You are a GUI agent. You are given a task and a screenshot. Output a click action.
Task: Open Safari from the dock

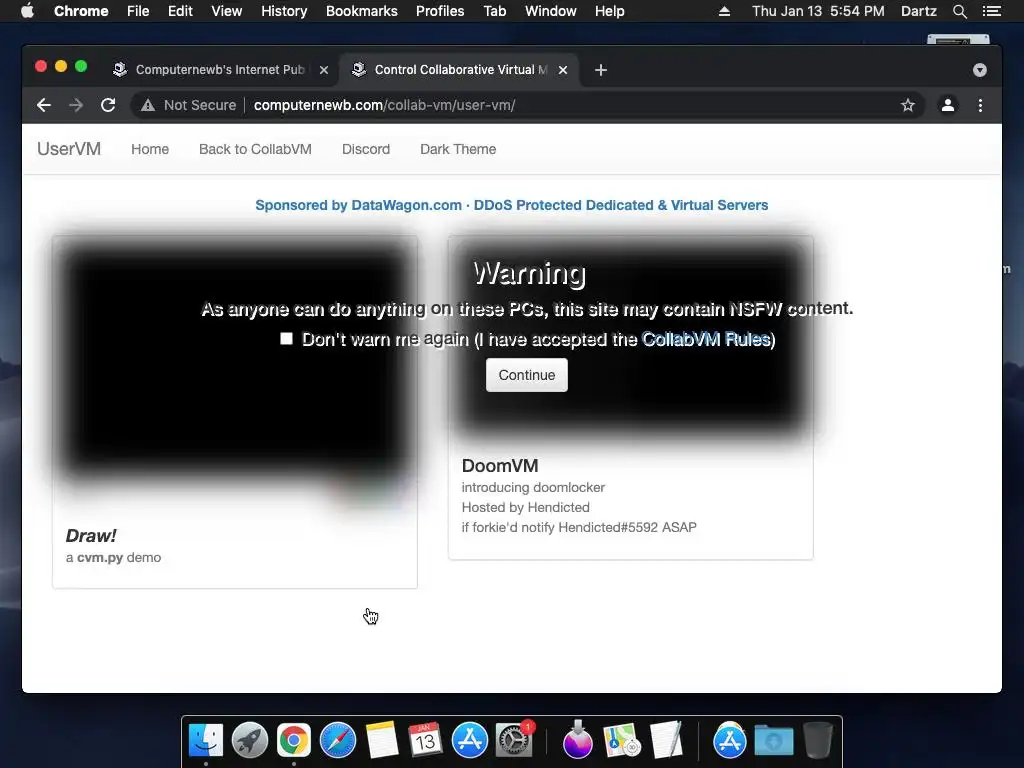coord(338,741)
